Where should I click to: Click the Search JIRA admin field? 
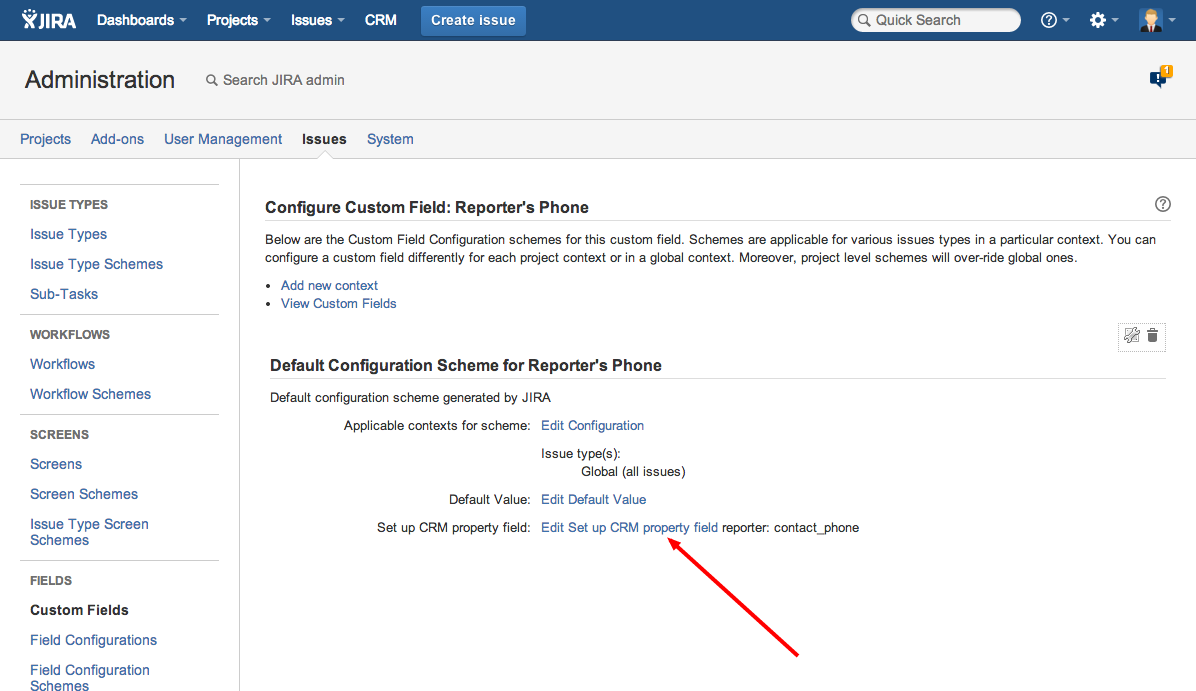click(284, 80)
